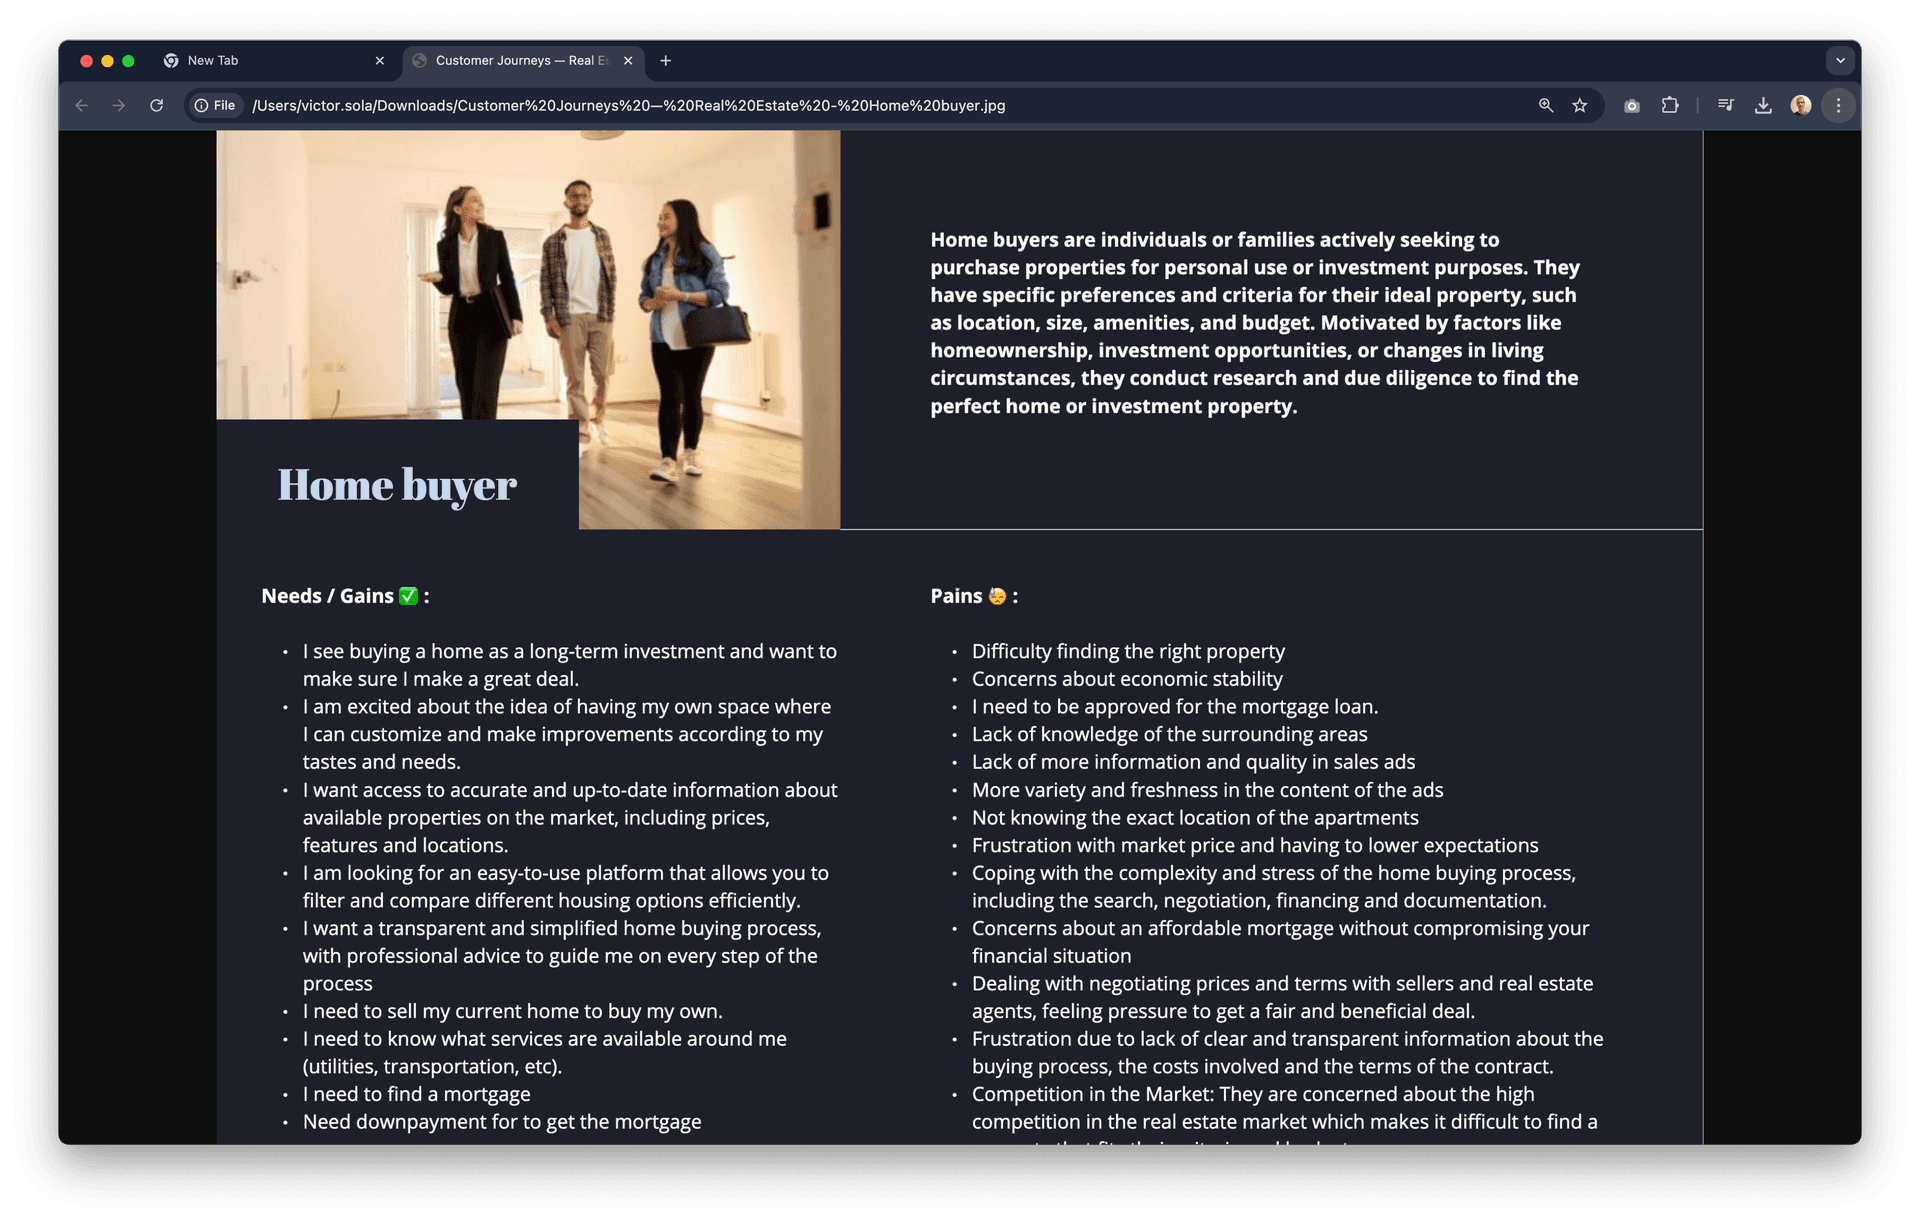Click 'Not knowing the exact location of the apartments'
The height and width of the screenshot is (1222, 1920).
(1195, 818)
